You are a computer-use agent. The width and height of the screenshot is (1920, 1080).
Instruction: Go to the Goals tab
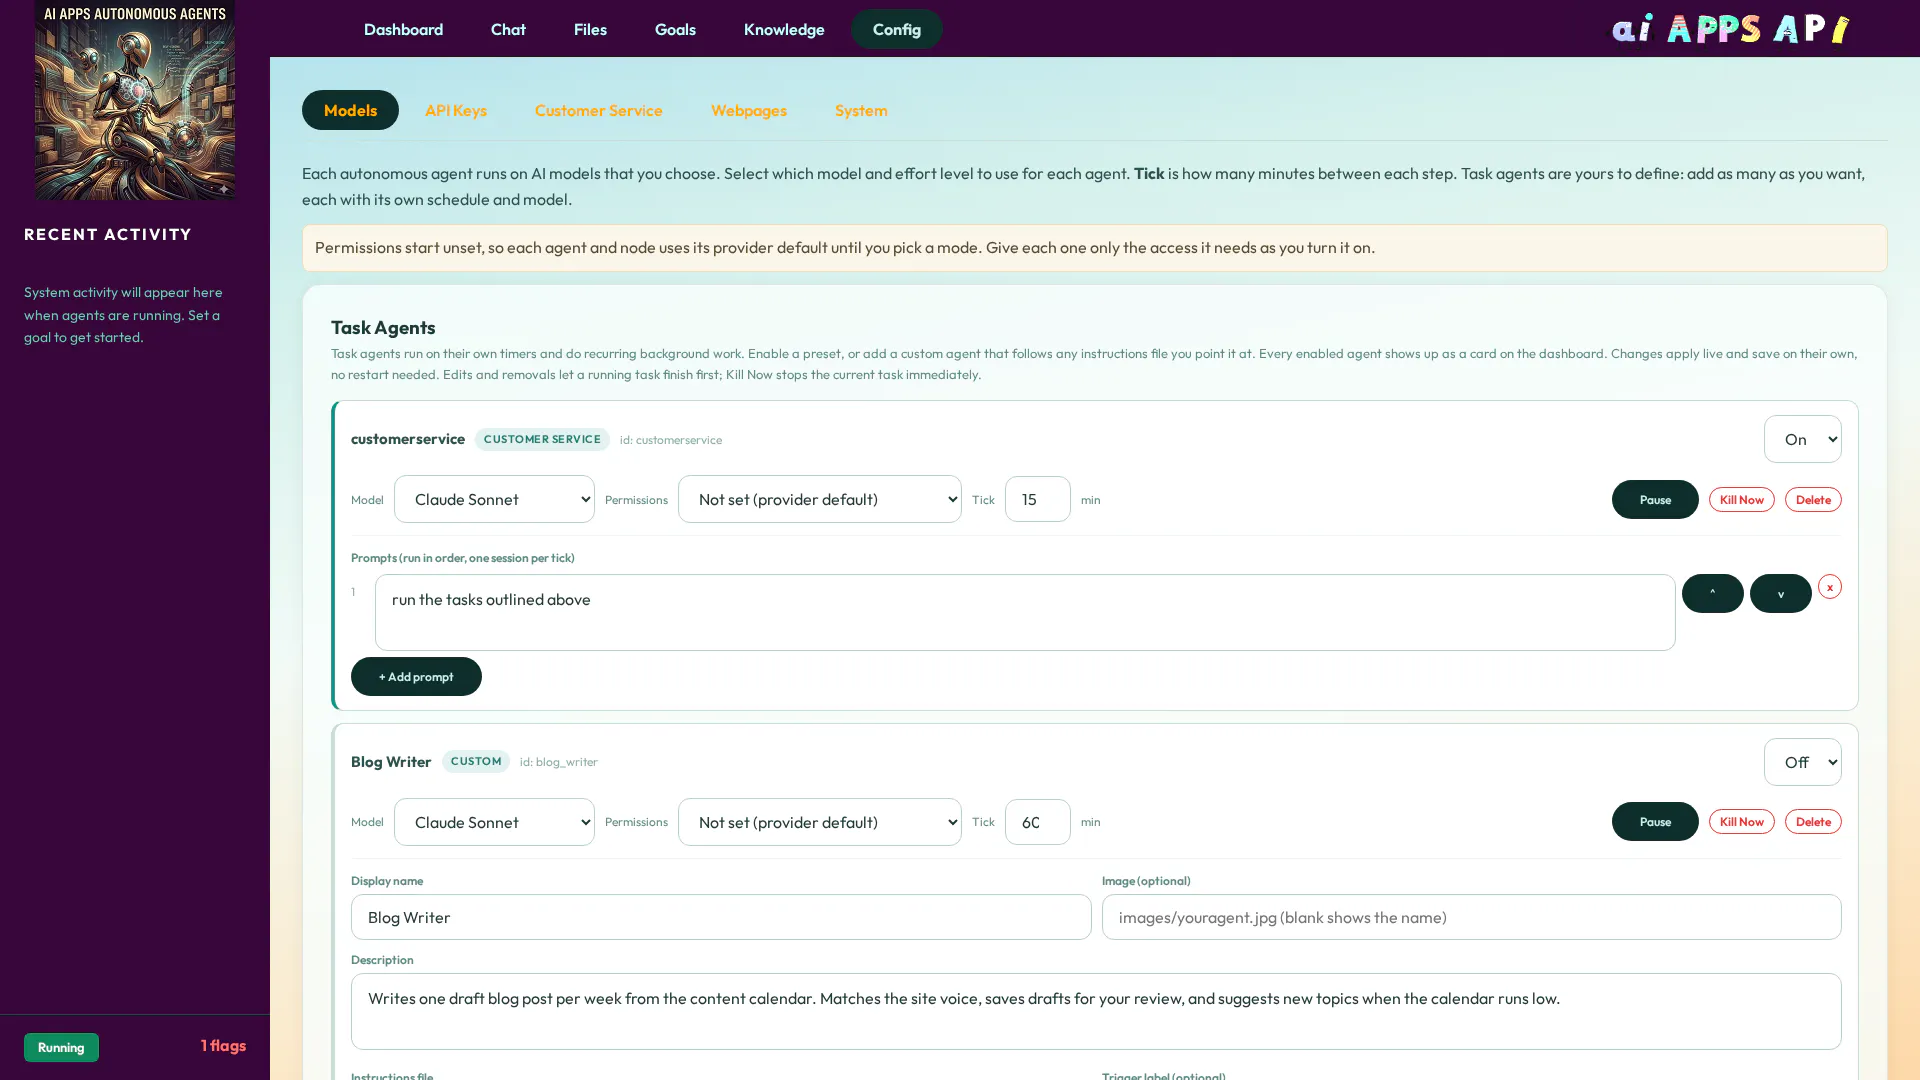pyautogui.click(x=675, y=29)
